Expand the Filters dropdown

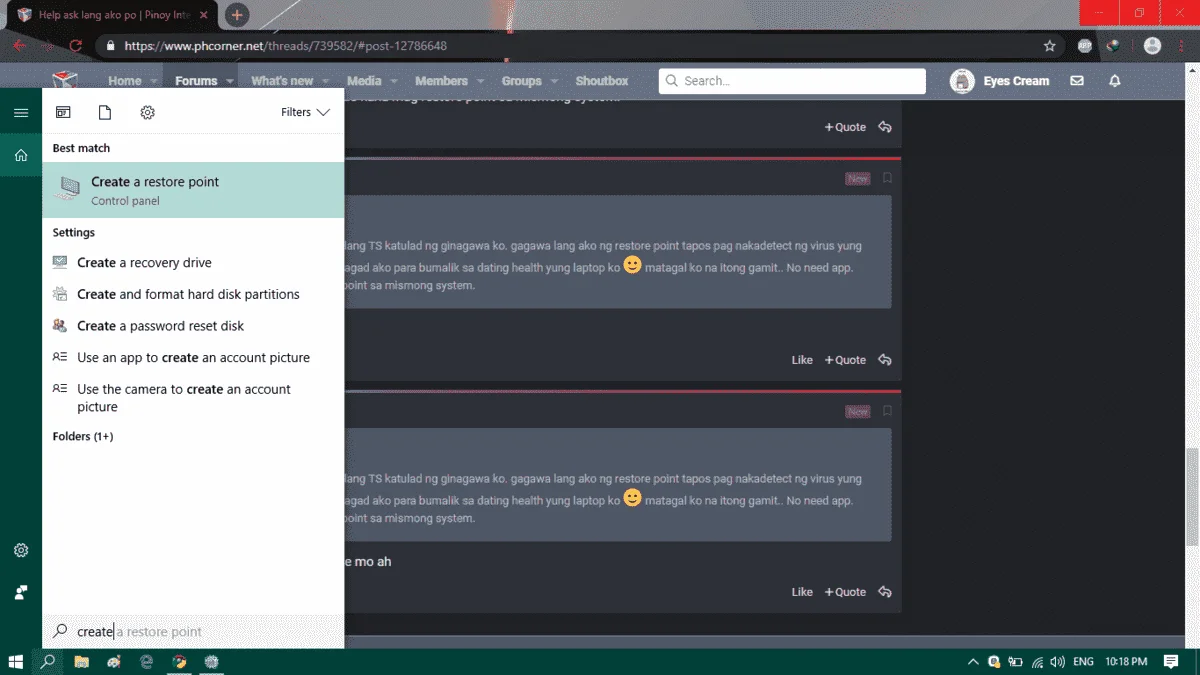[305, 112]
